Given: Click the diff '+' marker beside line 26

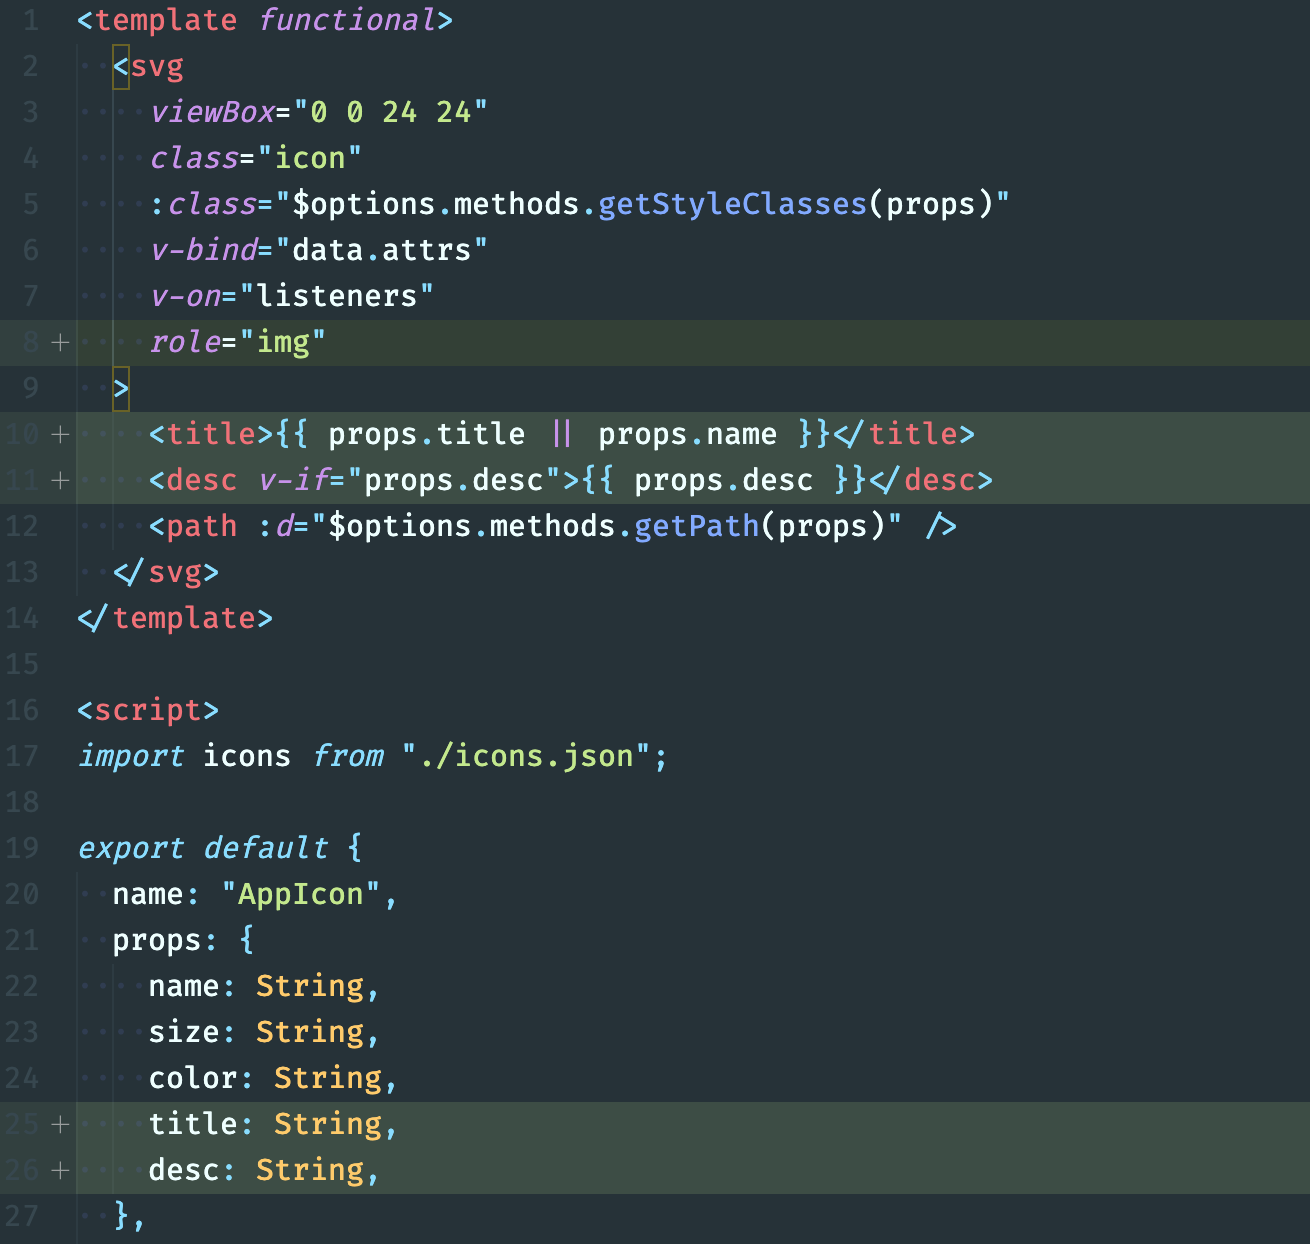Looking at the screenshot, I should [60, 1170].
